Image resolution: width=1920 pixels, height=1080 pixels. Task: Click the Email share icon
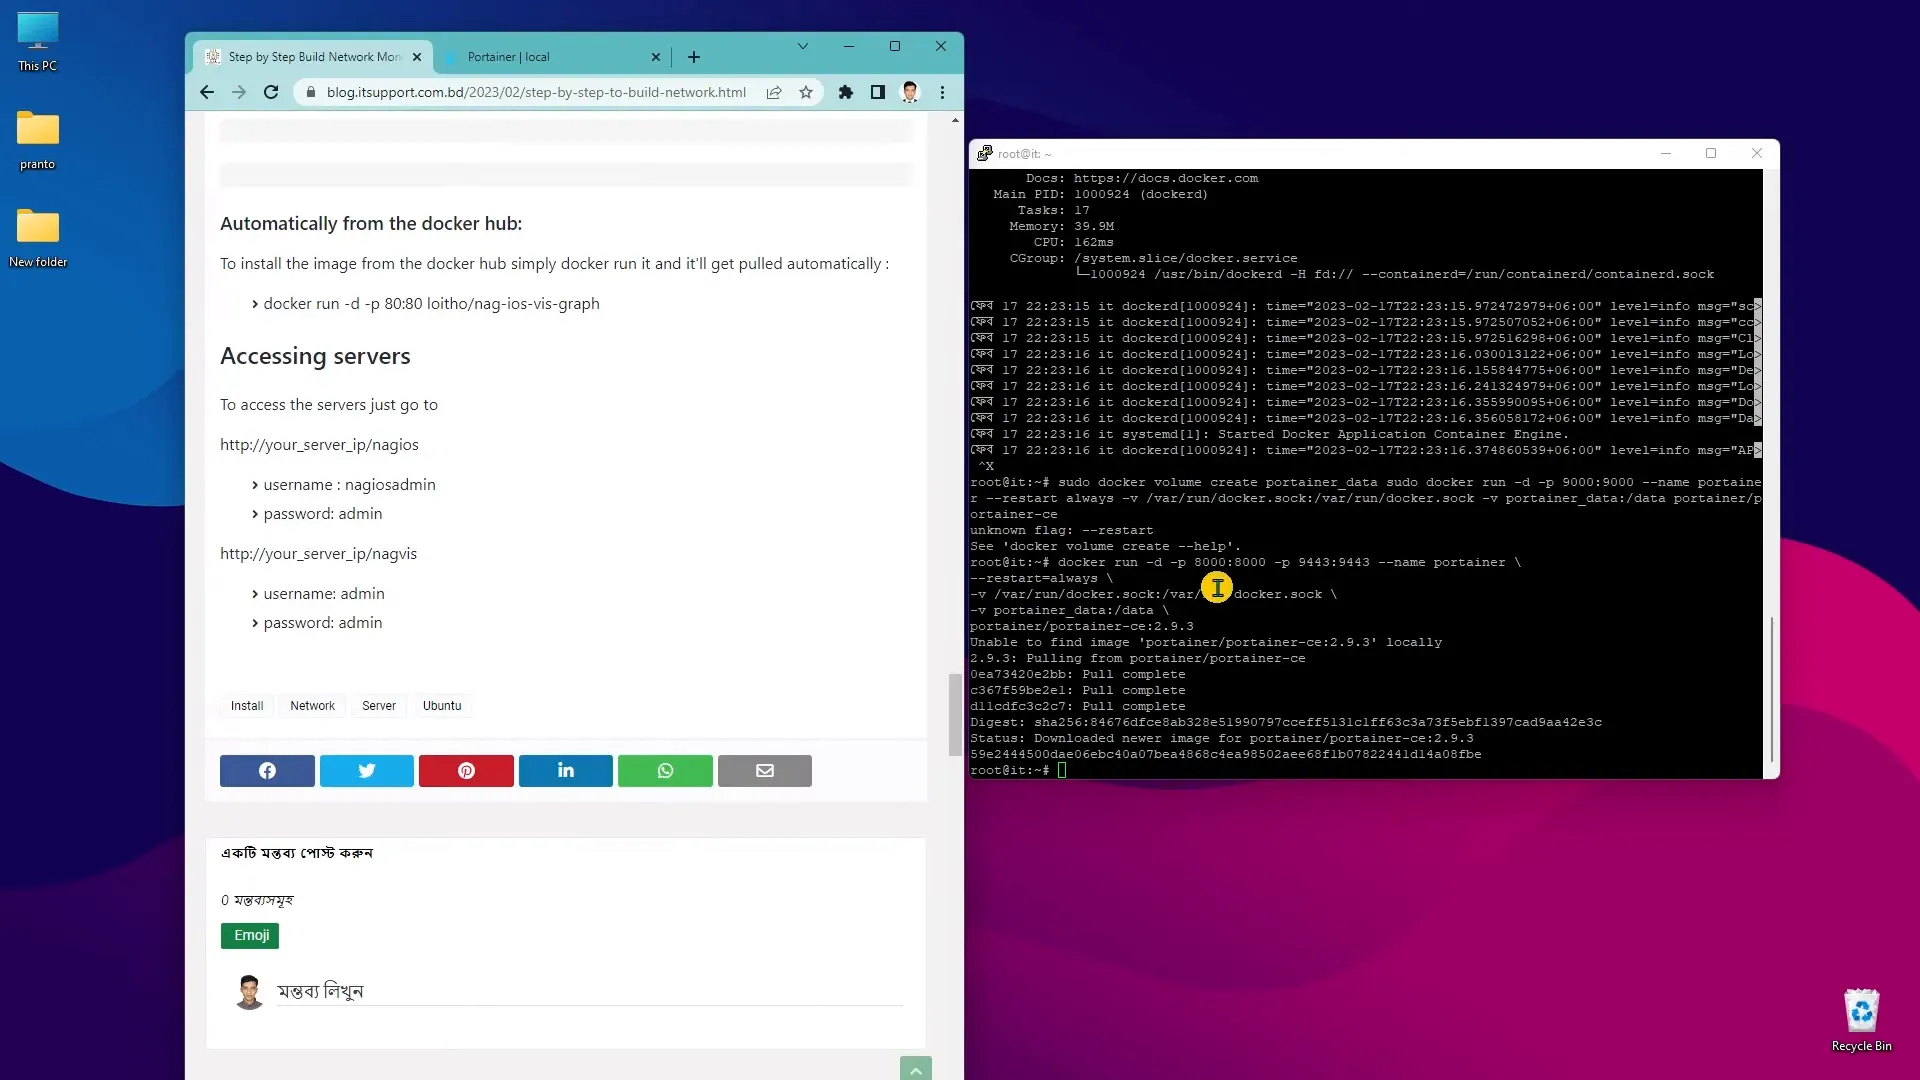tap(765, 769)
